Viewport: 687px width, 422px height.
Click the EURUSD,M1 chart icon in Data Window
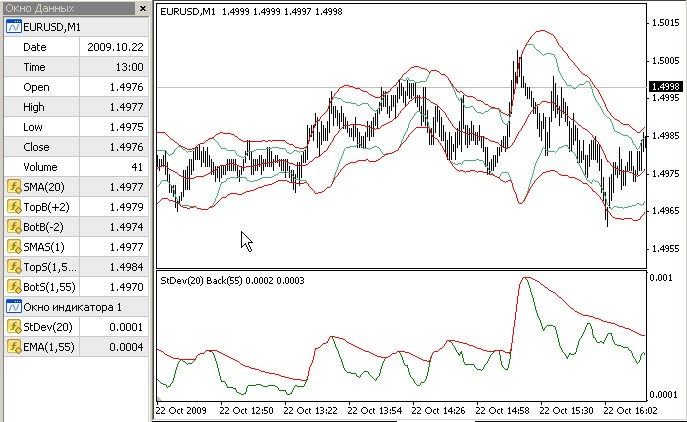[x=14, y=27]
